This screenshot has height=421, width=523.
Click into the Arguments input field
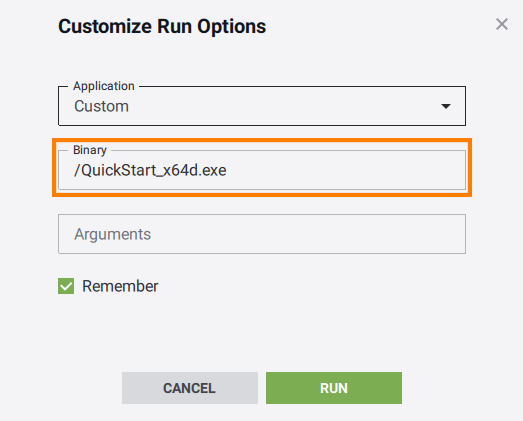click(262, 234)
